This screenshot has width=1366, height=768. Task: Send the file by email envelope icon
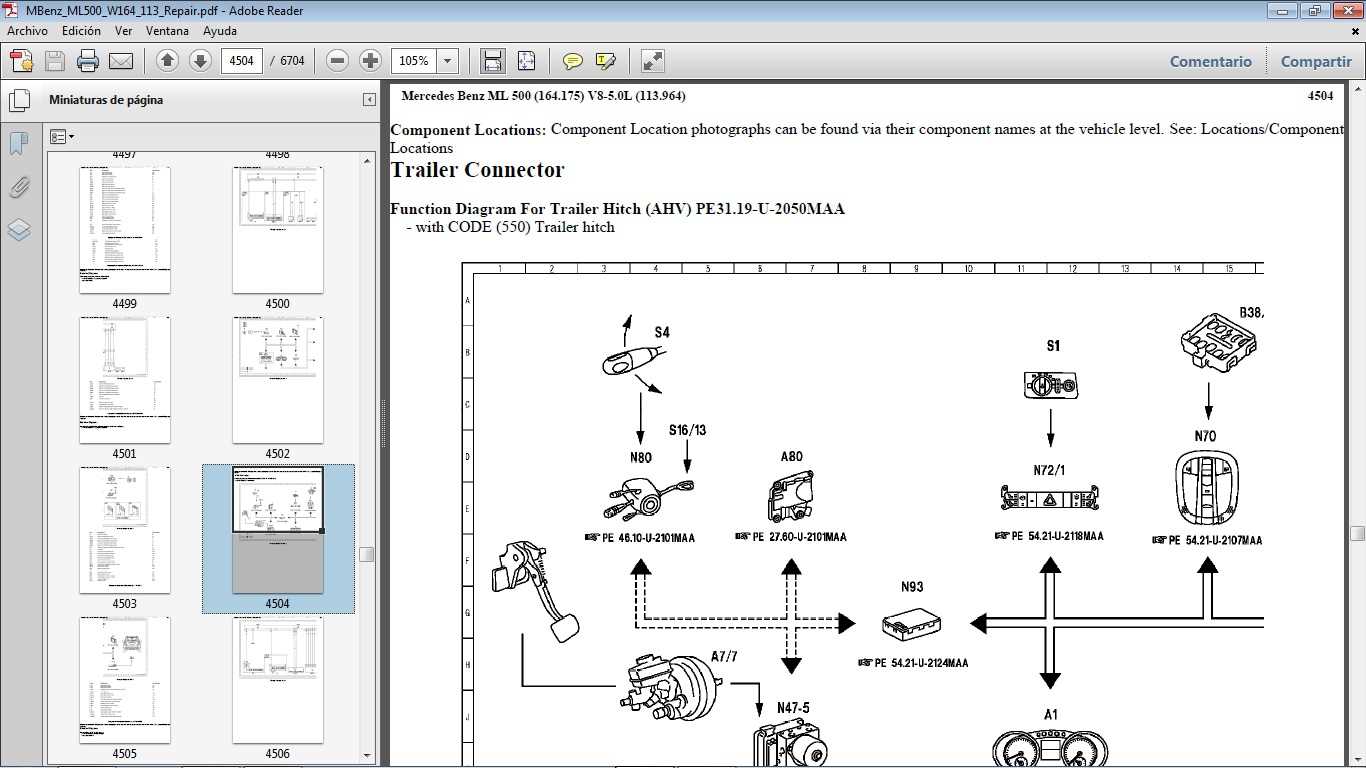[x=121, y=61]
